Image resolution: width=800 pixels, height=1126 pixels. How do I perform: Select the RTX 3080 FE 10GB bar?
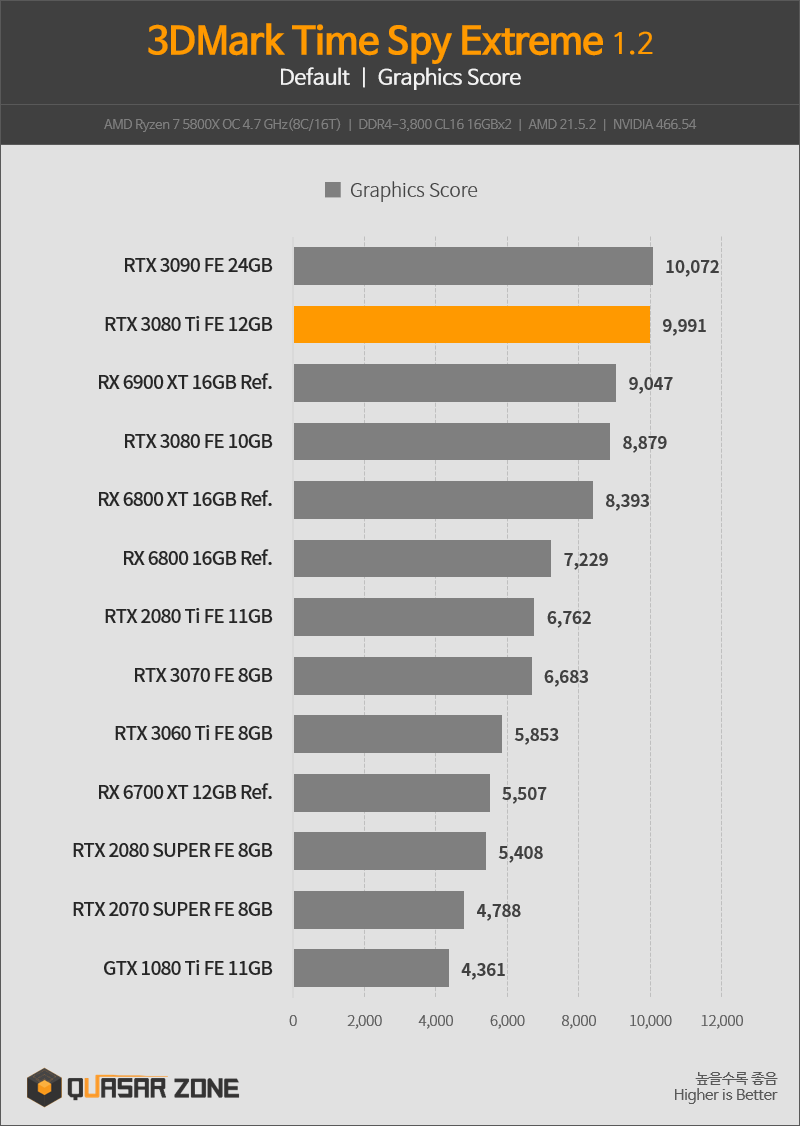click(452, 442)
